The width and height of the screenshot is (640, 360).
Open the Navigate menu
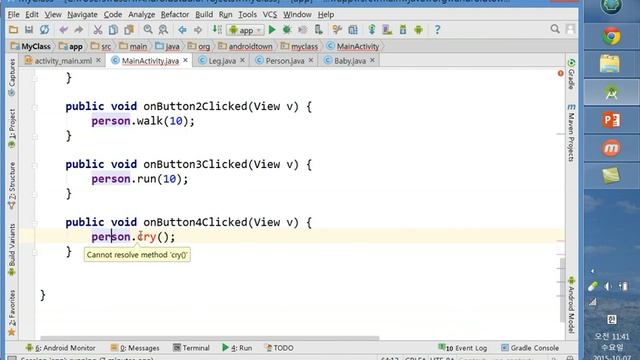coord(82,15)
